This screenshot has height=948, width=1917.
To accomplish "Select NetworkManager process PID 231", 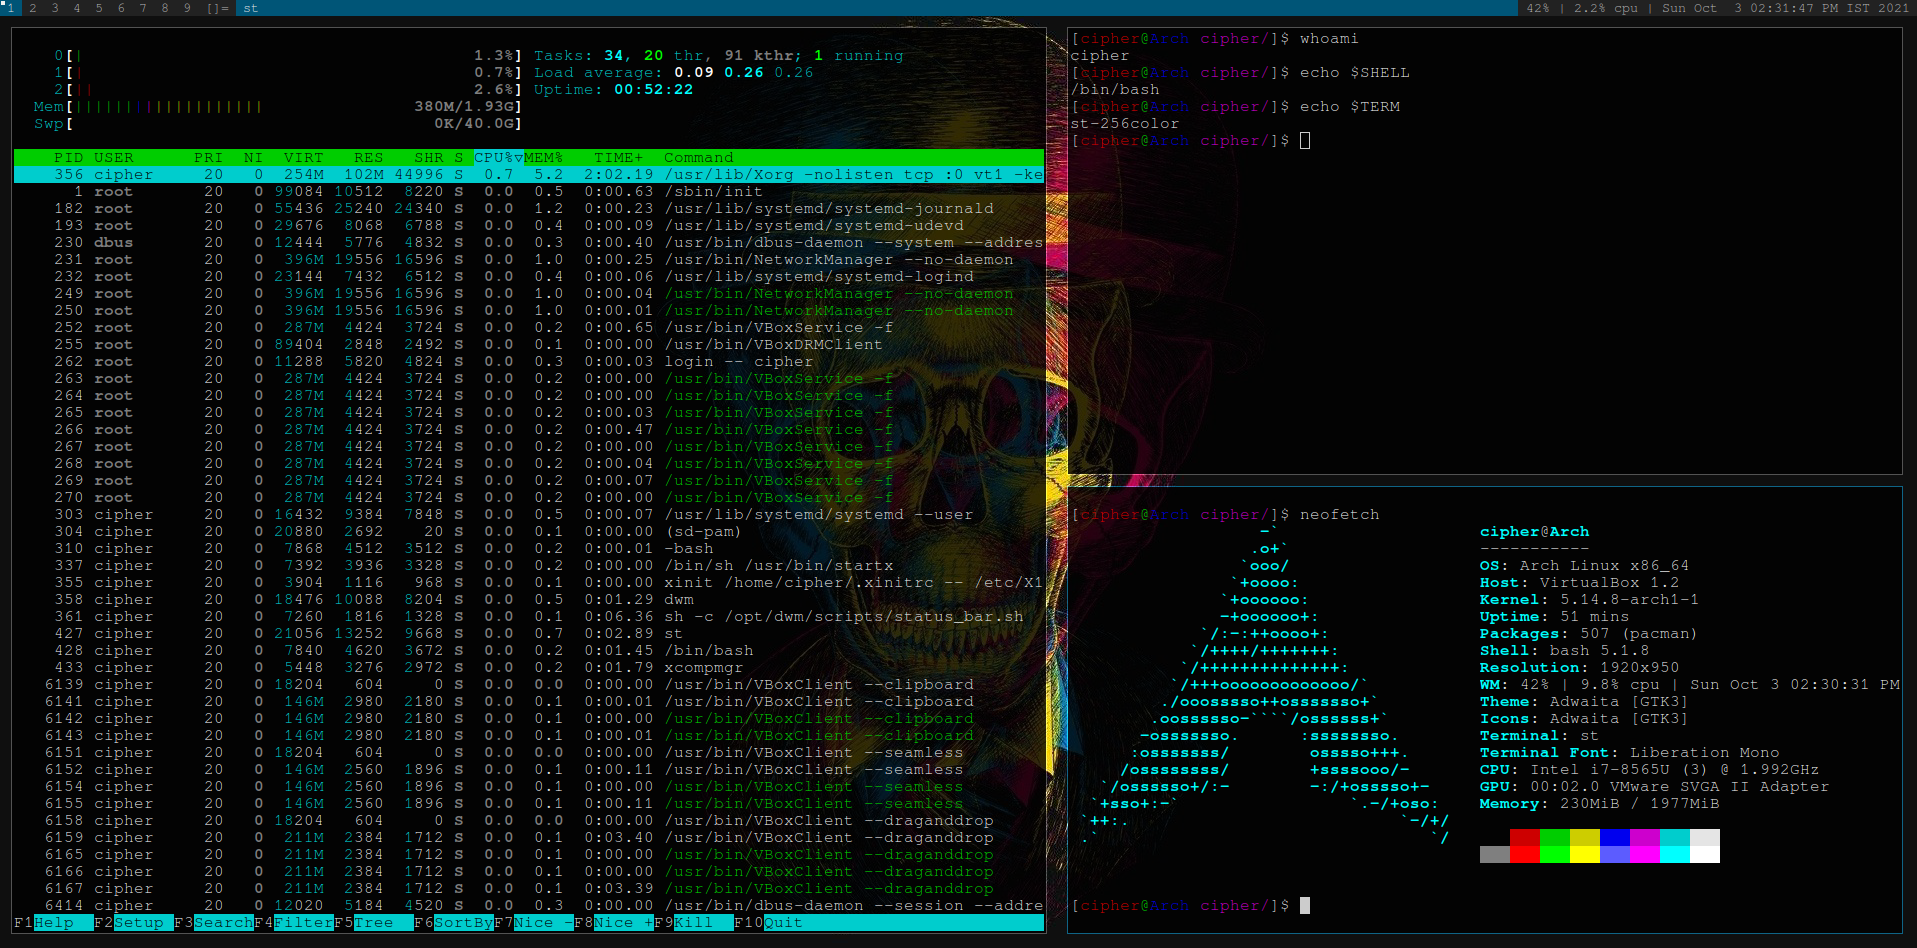I will (529, 260).
